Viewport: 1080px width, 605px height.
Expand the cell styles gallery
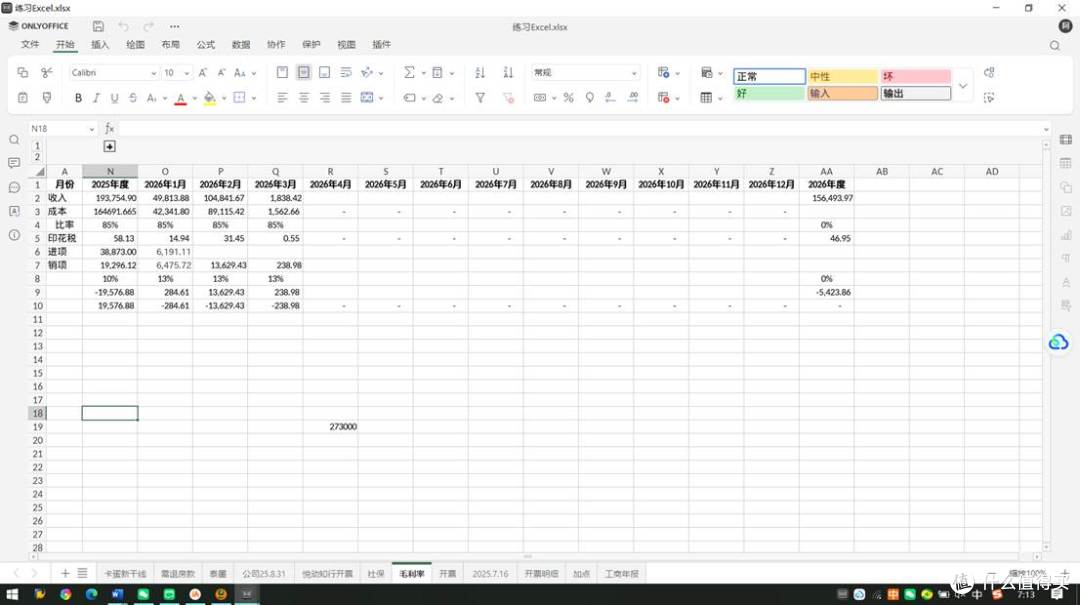(963, 85)
